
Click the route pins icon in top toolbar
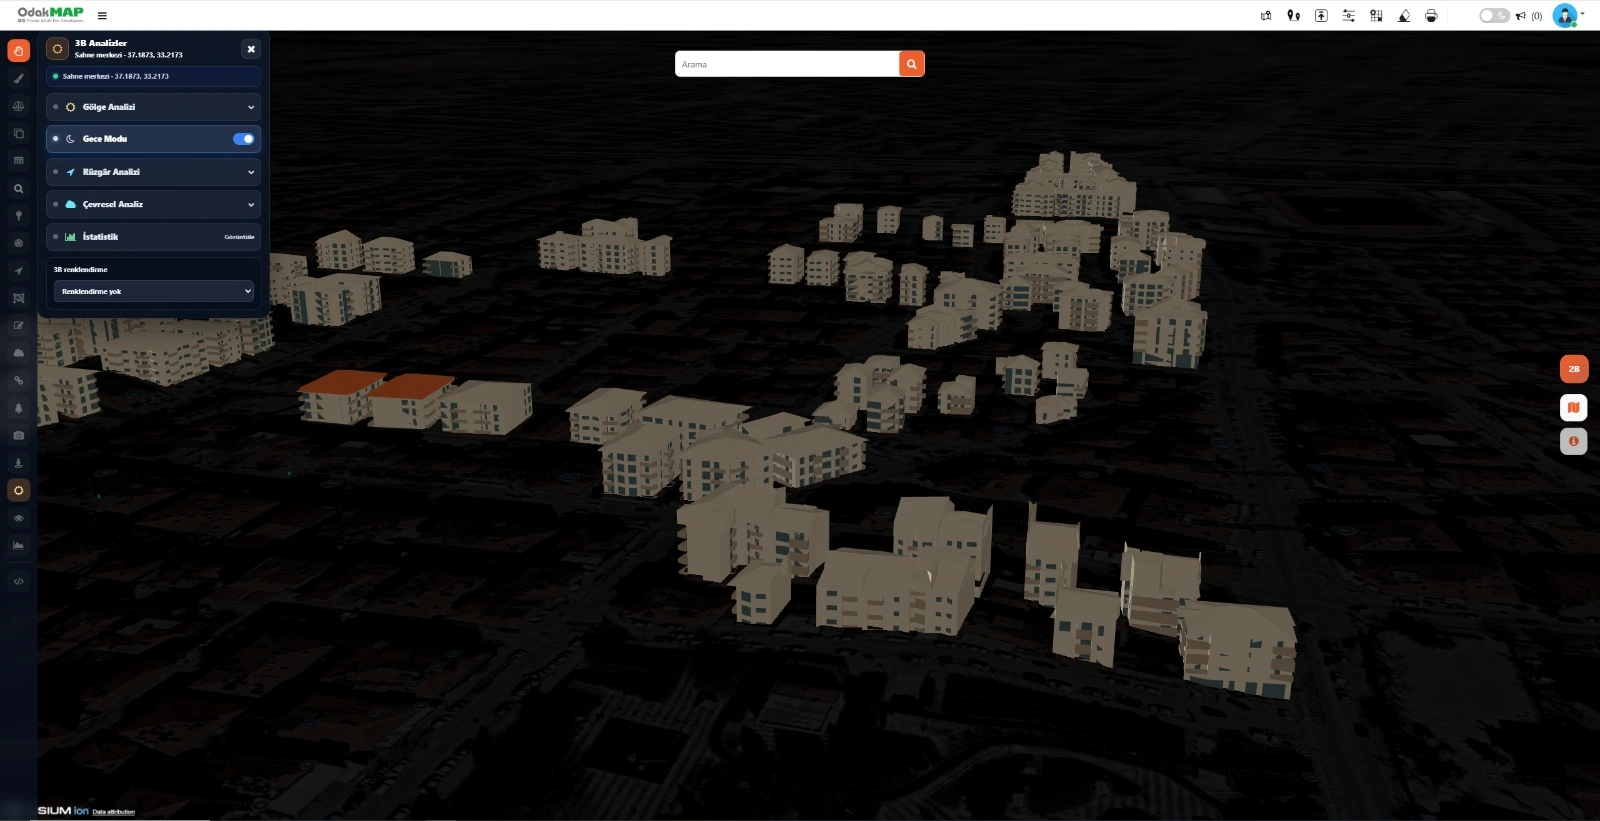1294,16
